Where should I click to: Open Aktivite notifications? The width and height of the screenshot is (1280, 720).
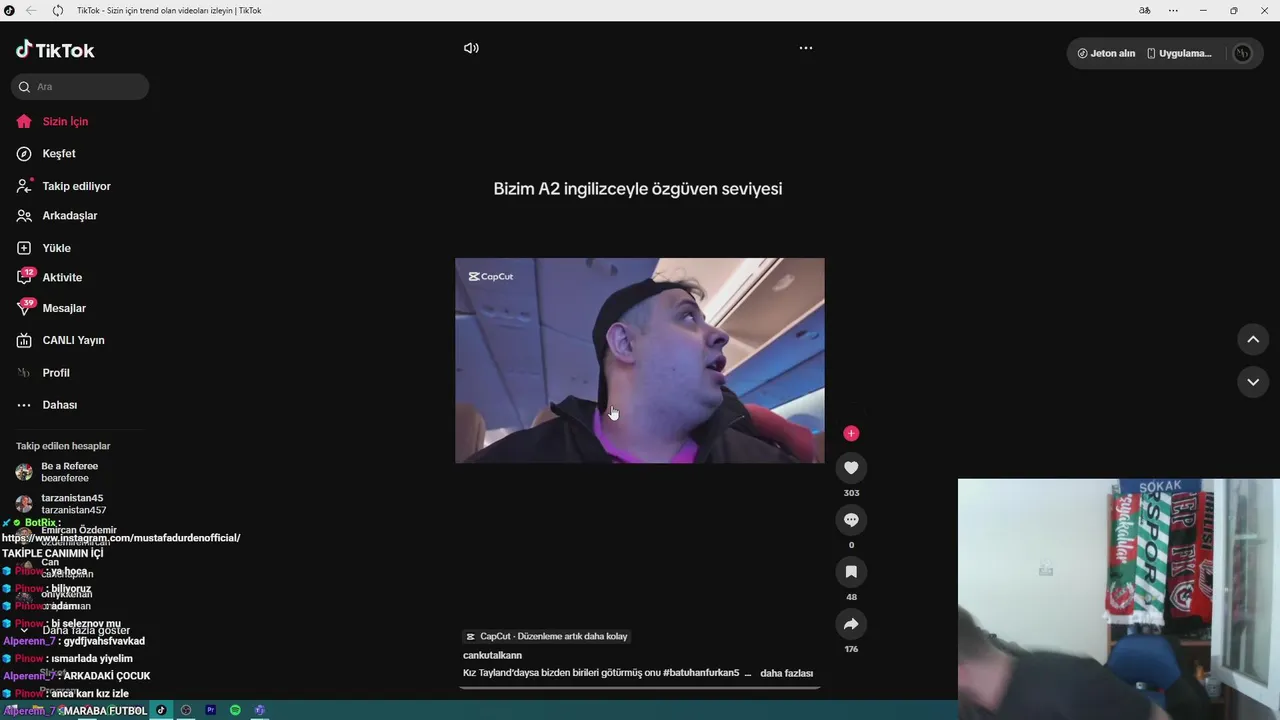point(62,278)
